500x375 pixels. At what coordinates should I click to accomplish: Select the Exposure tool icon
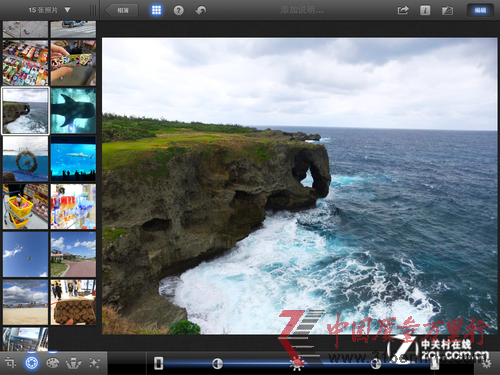pos(32,363)
